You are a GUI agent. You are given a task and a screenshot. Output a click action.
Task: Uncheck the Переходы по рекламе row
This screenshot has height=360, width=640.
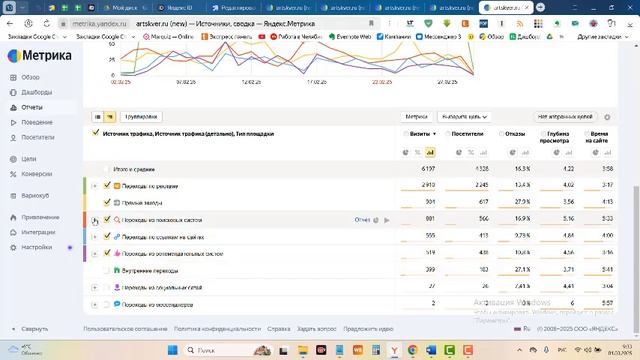click(107, 185)
